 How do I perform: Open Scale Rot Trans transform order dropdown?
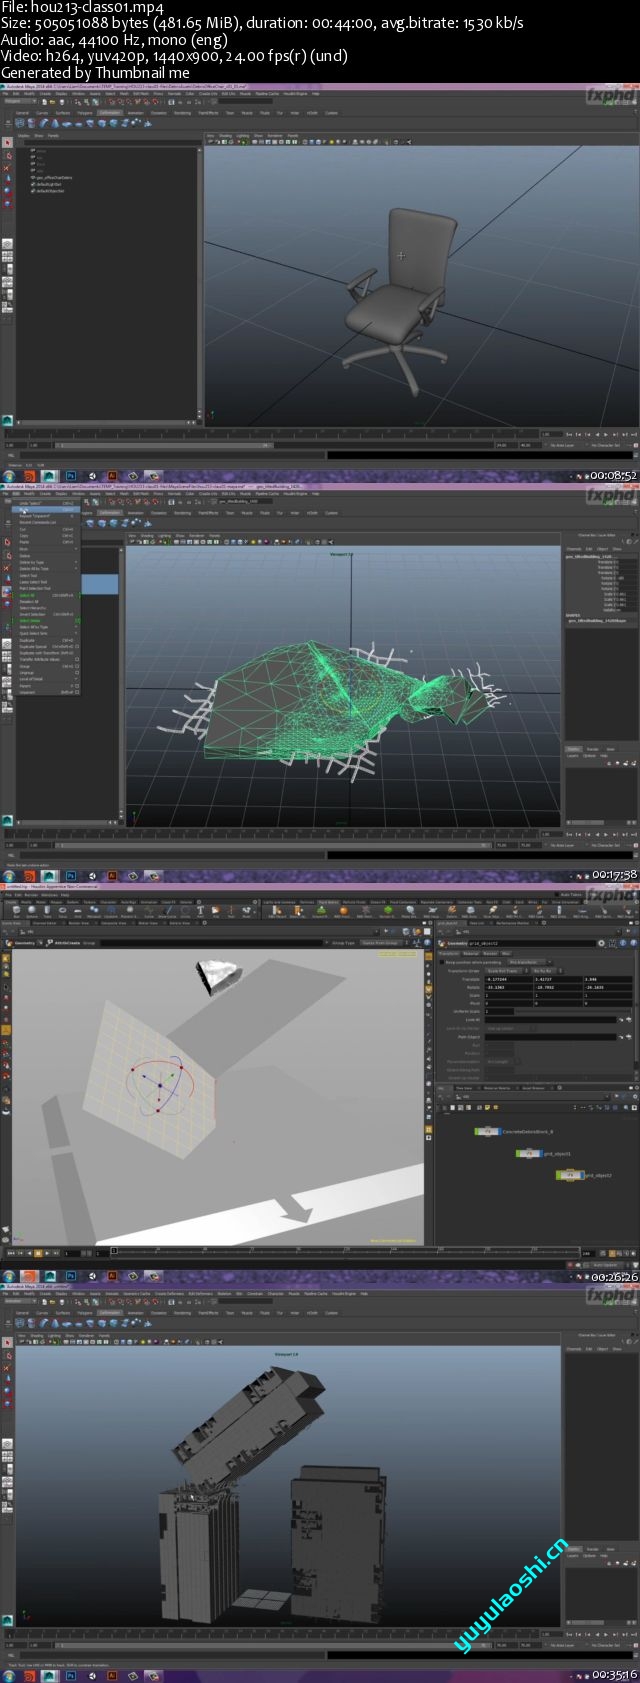[x=506, y=971]
